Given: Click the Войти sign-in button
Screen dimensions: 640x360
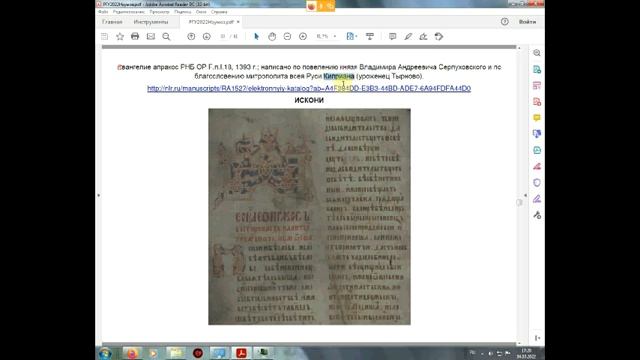Looking at the screenshot, I should coord(527,22).
